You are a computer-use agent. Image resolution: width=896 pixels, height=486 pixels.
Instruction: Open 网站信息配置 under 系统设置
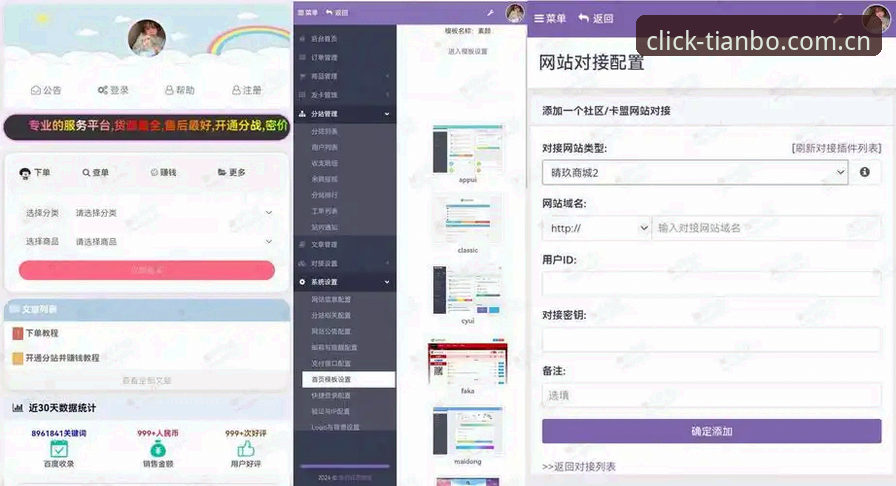point(331,300)
